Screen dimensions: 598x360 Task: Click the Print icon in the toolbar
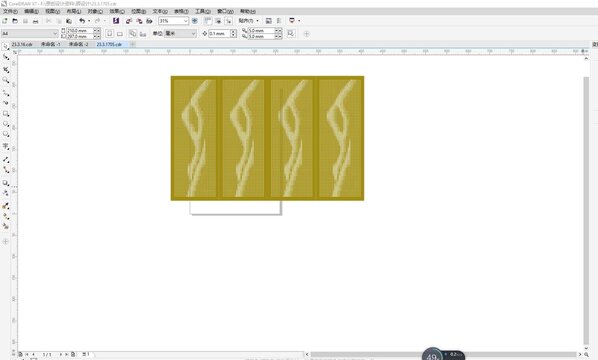pyautogui.click(x=35, y=21)
